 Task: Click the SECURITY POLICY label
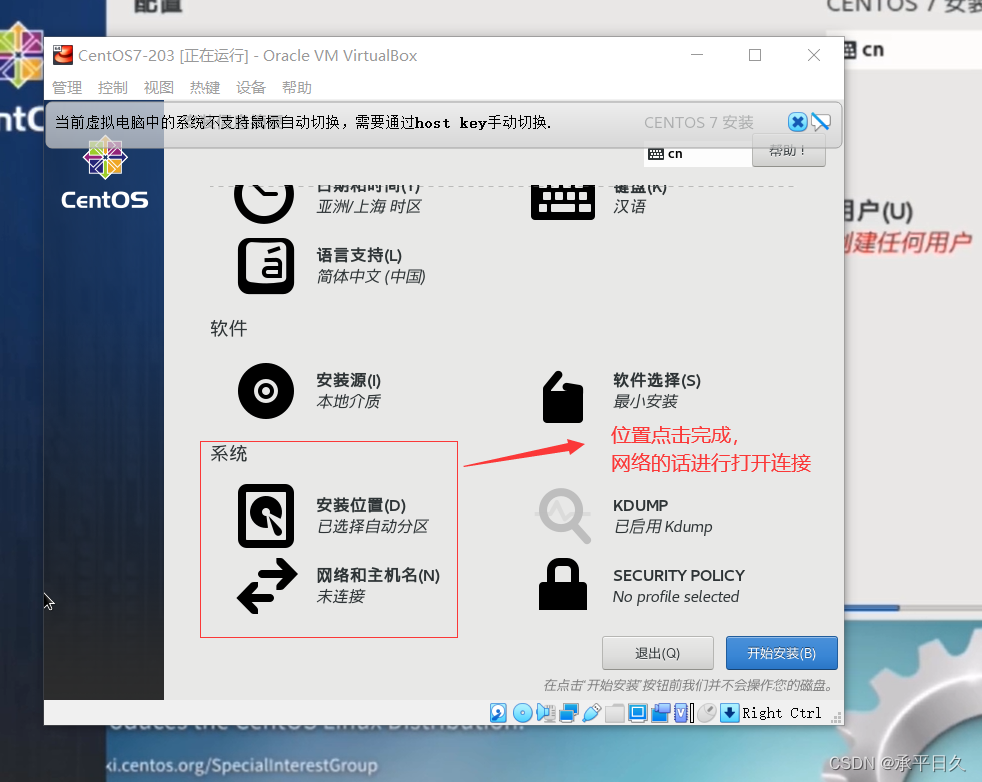pos(679,575)
